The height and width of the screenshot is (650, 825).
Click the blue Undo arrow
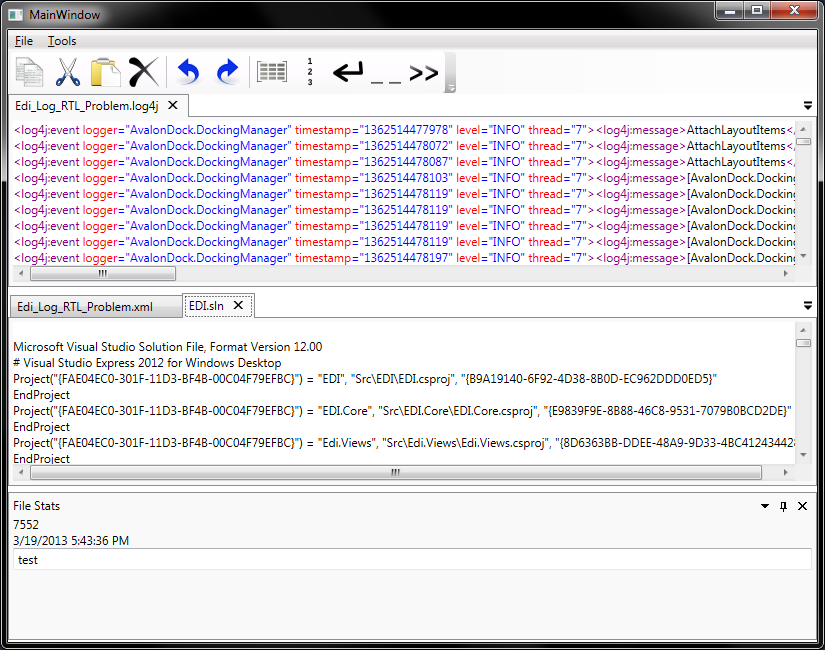[x=188, y=72]
